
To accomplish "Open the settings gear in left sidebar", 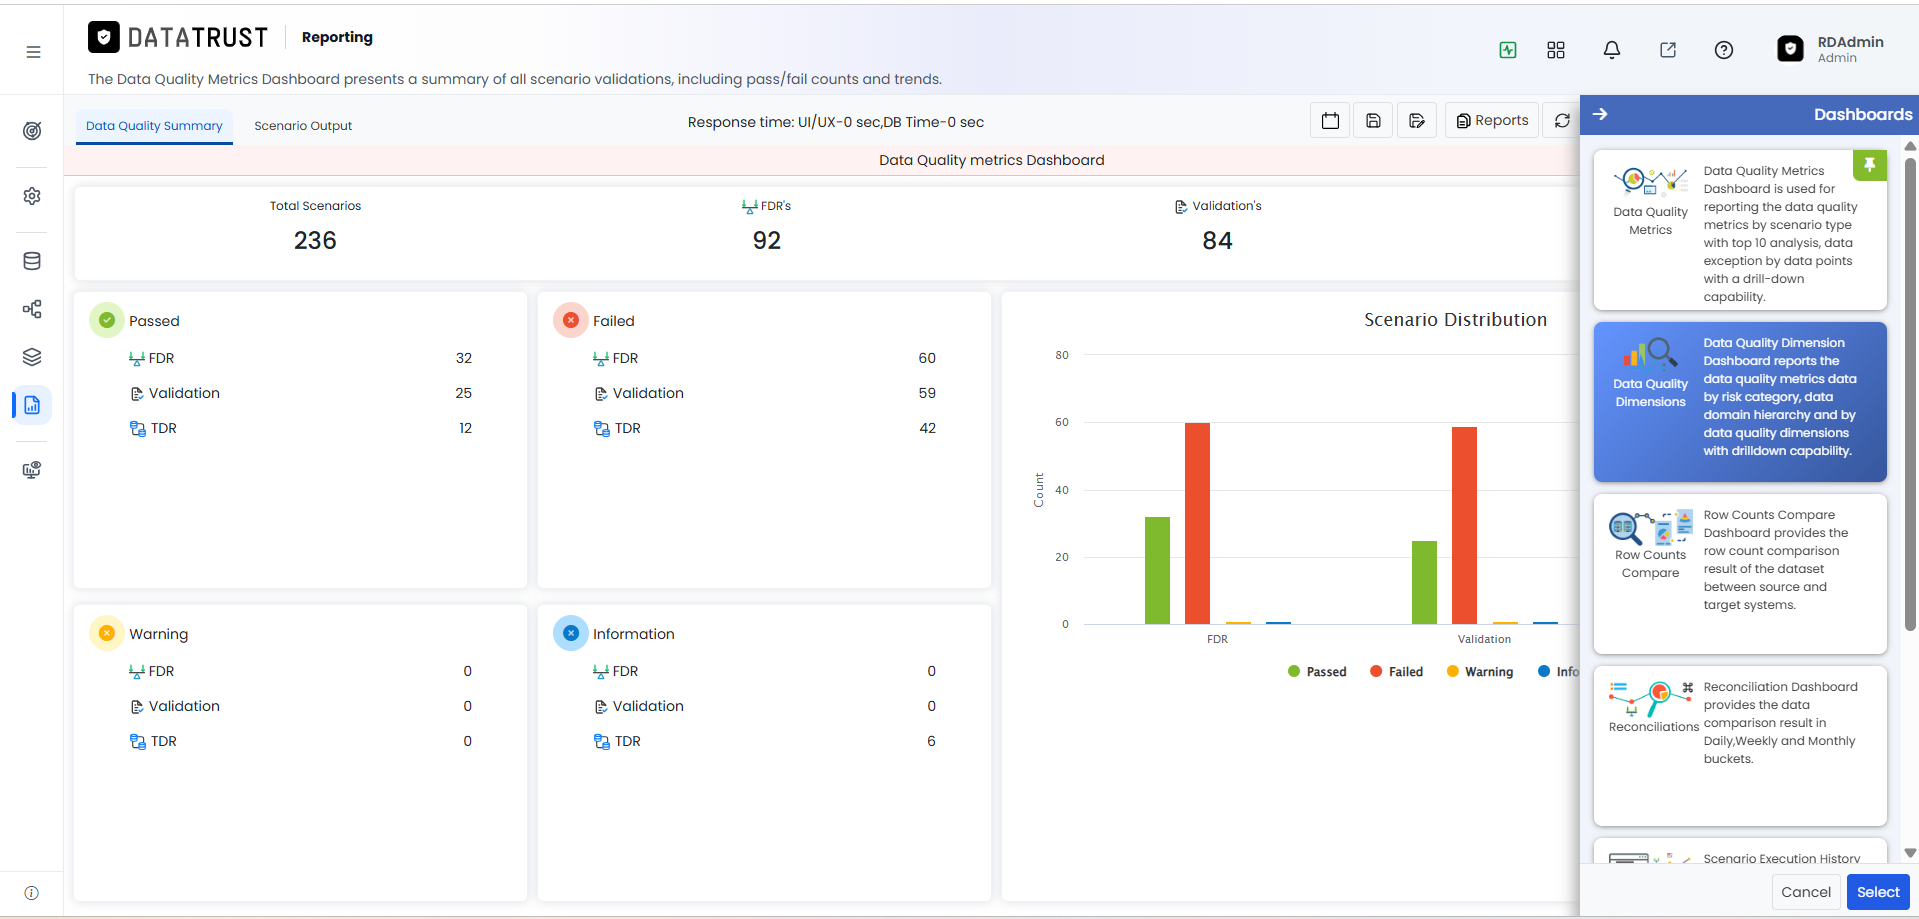I will (x=32, y=196).
